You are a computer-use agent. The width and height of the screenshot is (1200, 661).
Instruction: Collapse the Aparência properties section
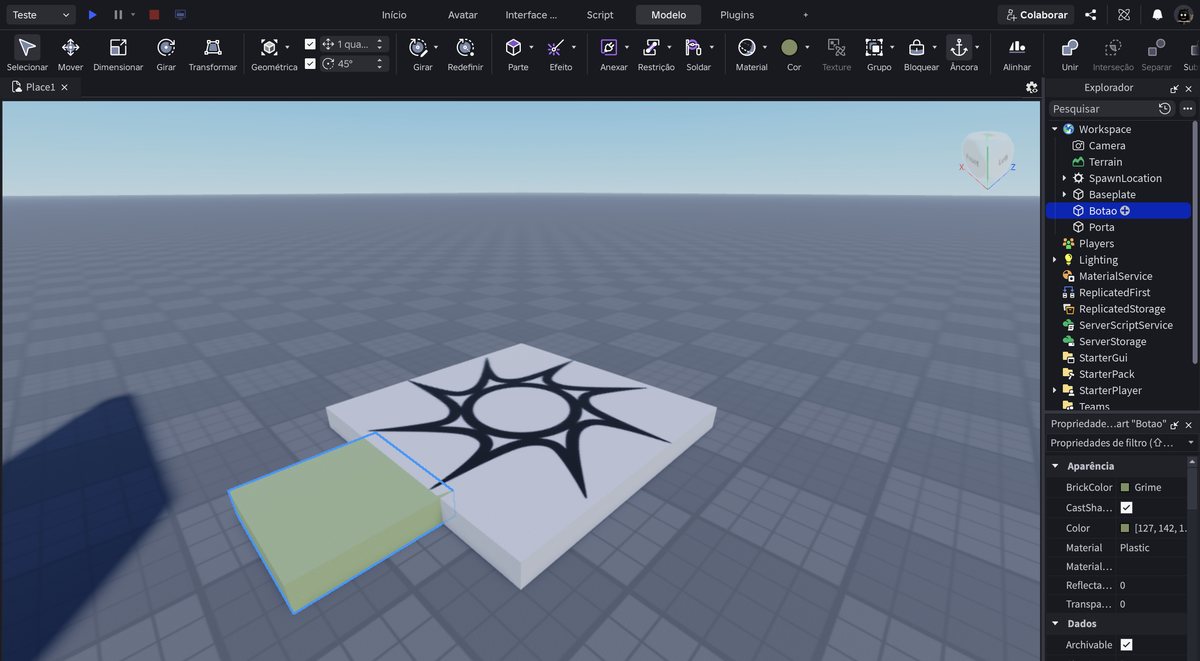coord(1055,466)
